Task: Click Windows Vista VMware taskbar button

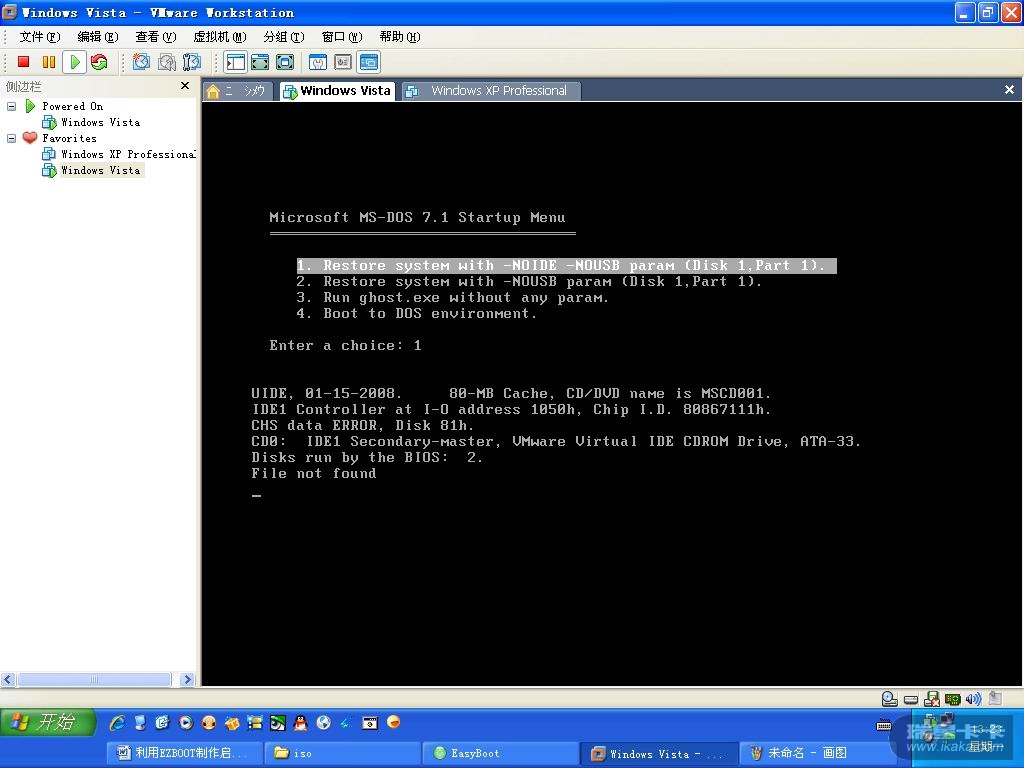Action: 659,753
